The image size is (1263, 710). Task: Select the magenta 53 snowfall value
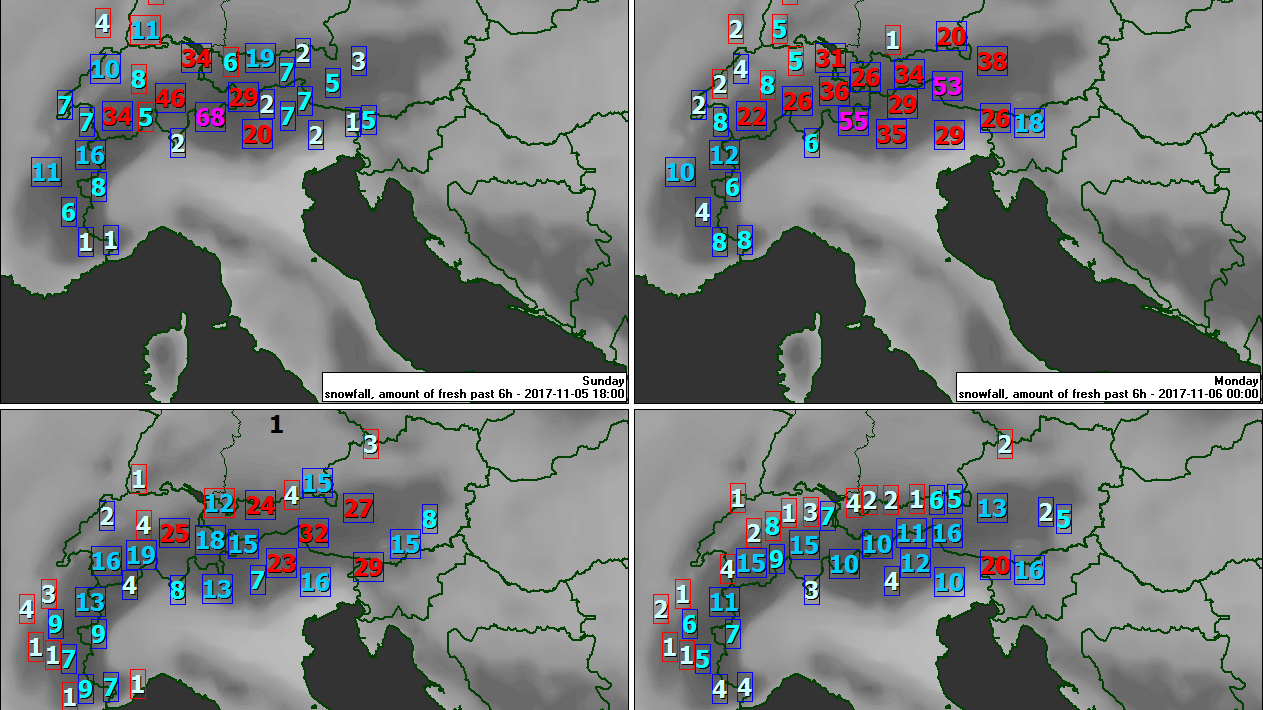coord(947,86)
